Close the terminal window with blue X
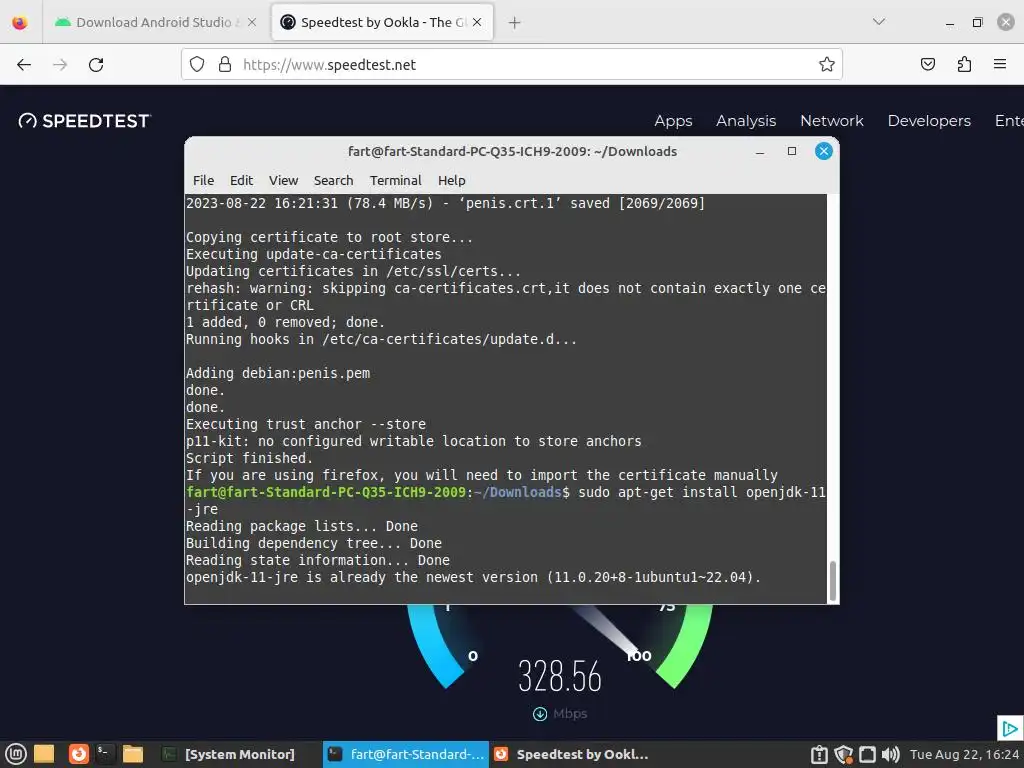1024x768 pixels. coord(824,152)
